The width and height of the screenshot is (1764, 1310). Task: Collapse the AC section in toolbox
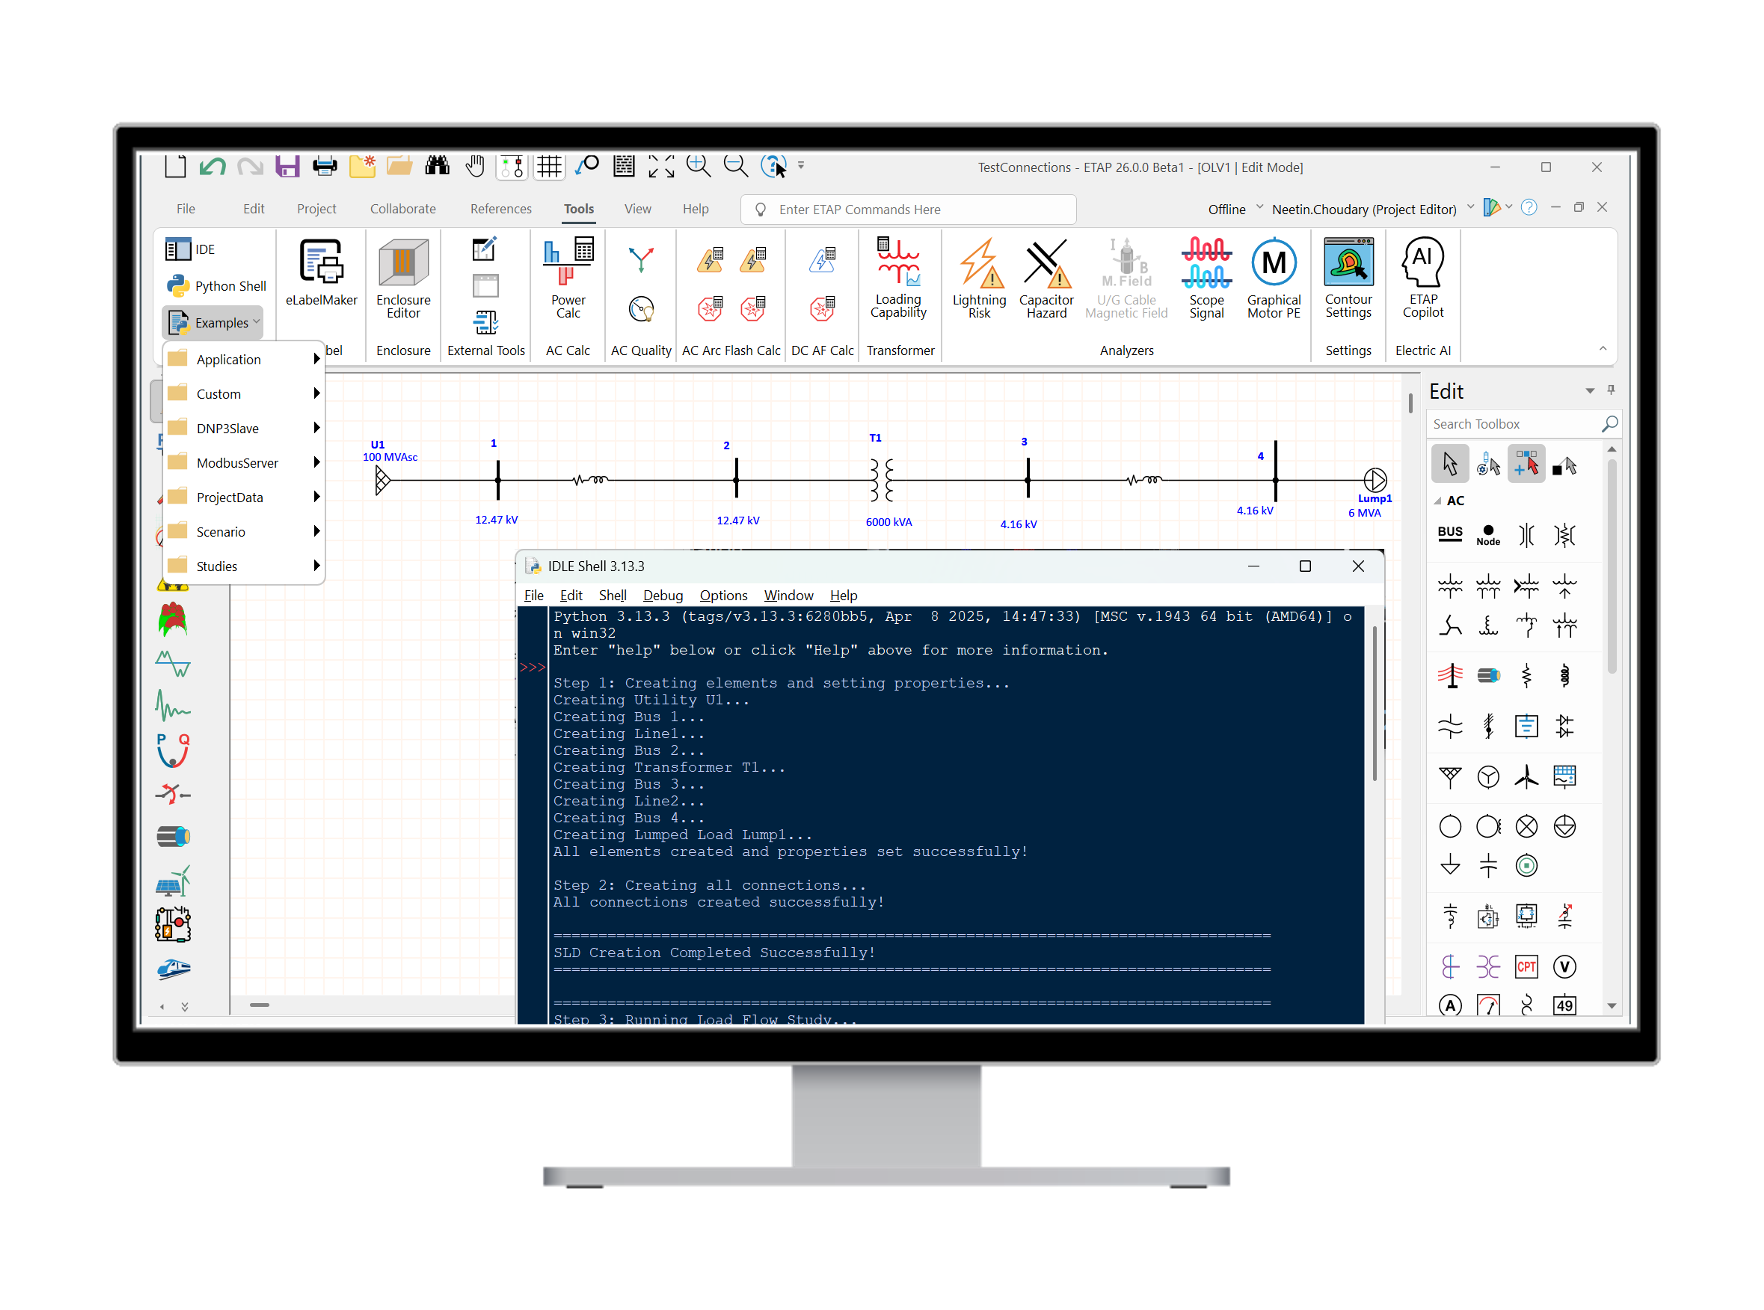1438,501
